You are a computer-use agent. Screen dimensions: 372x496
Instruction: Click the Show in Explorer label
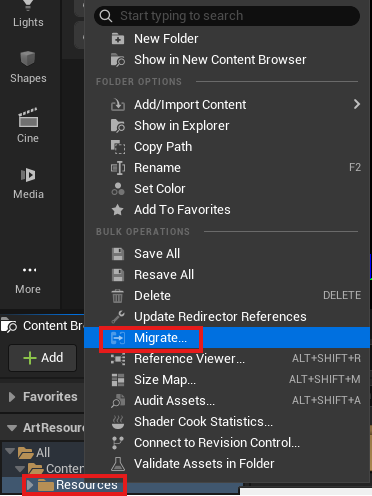coord(182,126)
